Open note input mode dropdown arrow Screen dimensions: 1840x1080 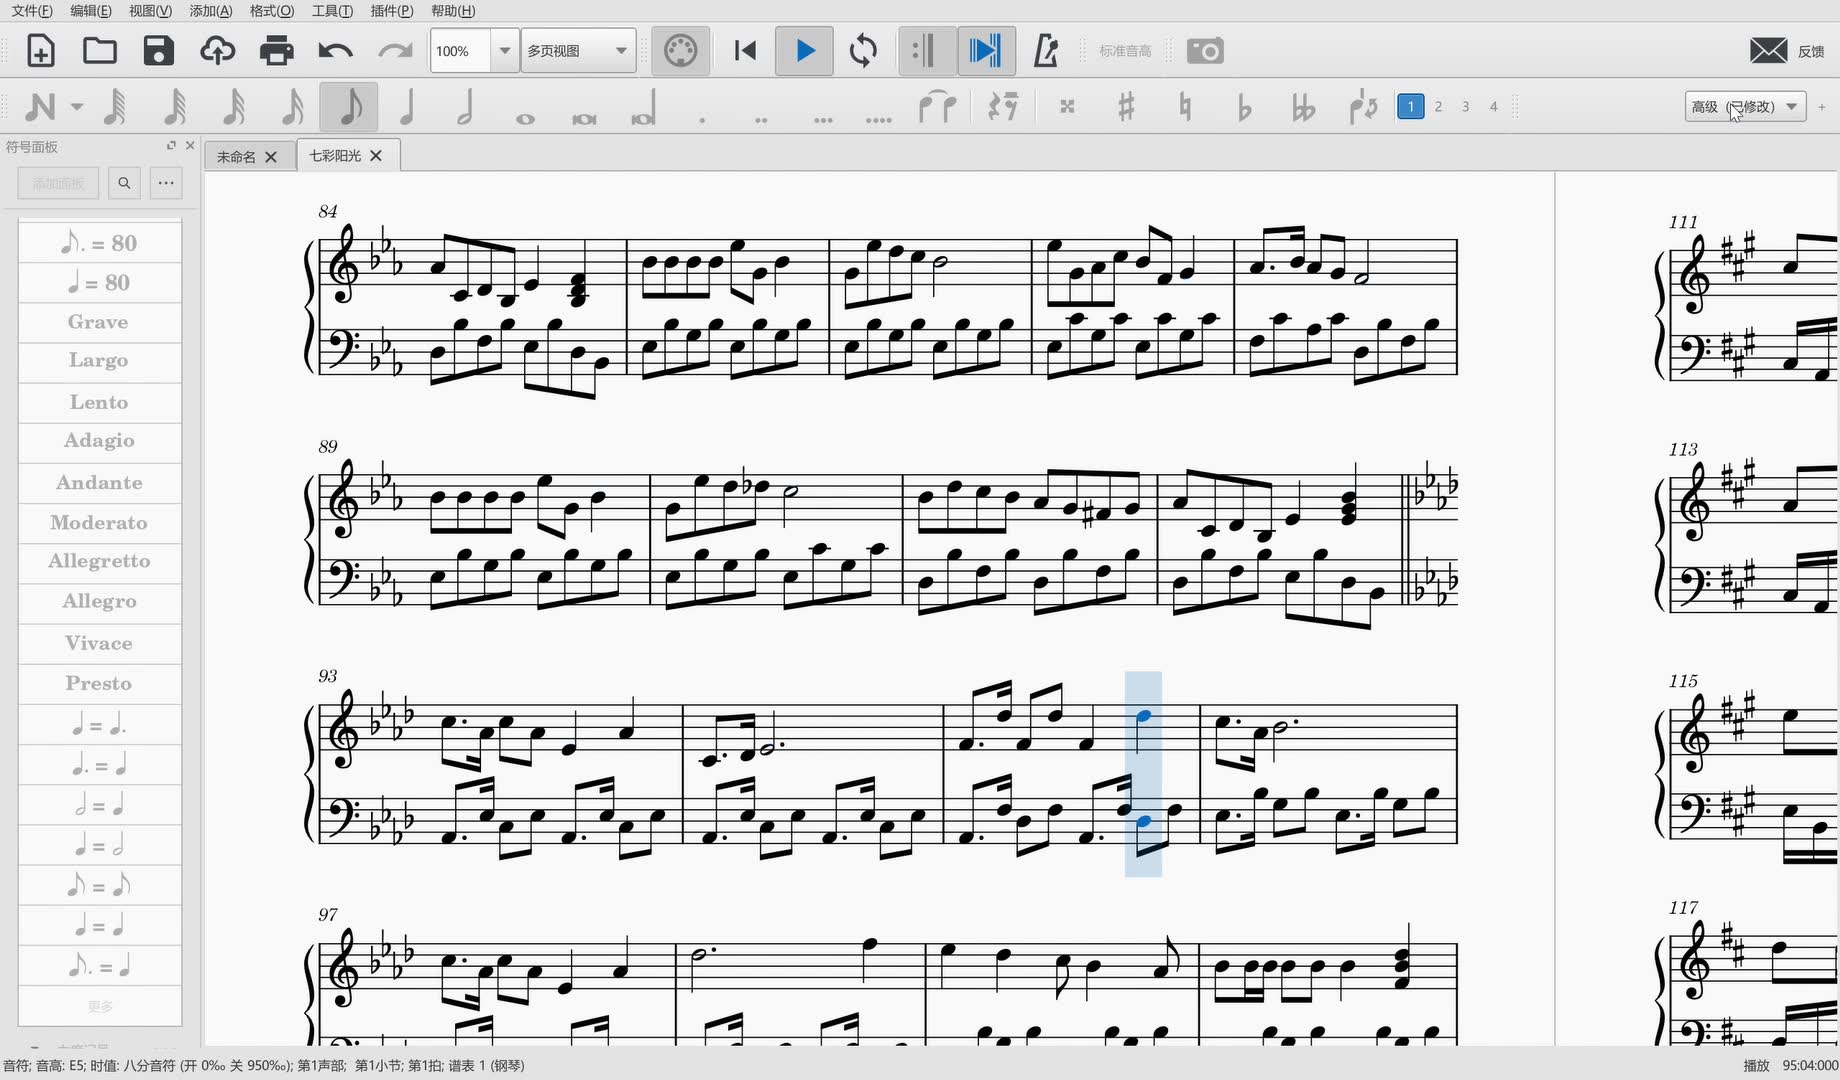tap(77, 107)
